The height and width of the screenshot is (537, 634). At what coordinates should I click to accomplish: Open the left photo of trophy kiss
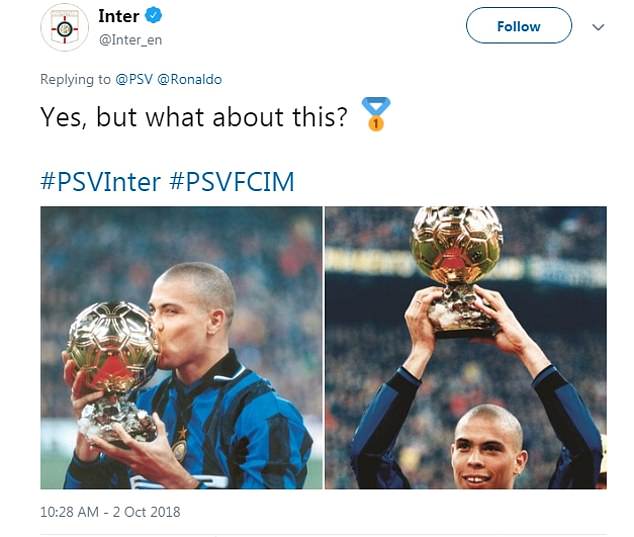click(181, 347)
